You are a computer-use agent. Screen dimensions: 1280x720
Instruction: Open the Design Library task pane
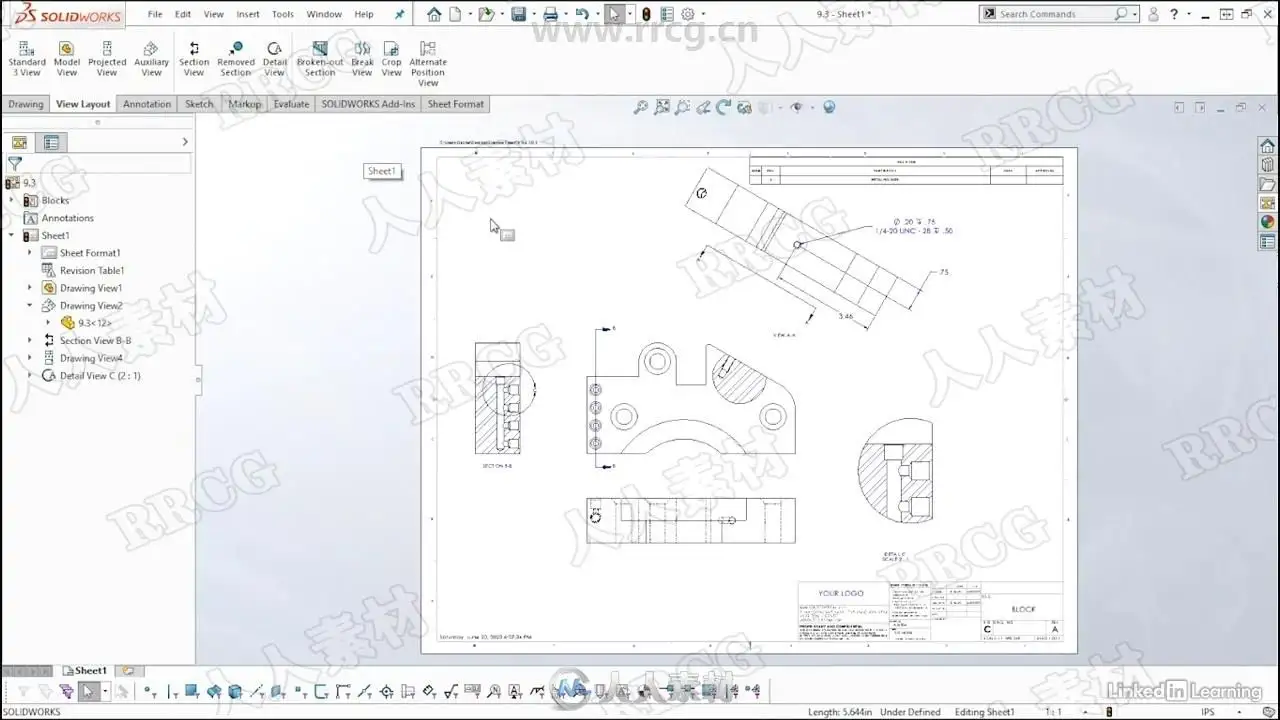(1267, 165)
